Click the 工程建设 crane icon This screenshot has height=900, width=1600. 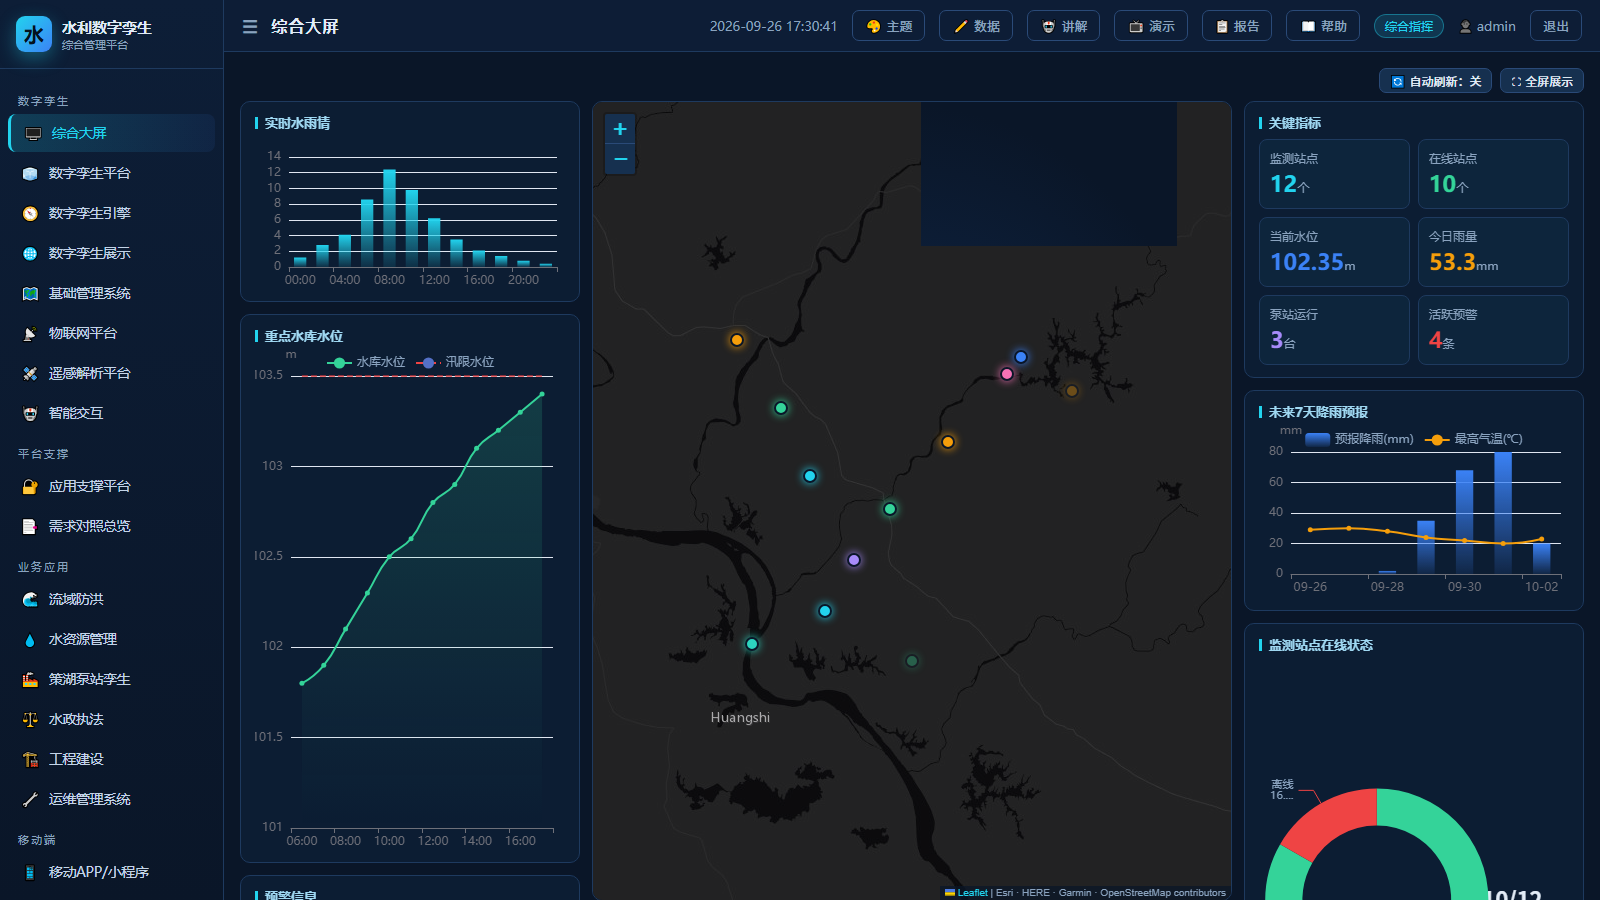30,759
